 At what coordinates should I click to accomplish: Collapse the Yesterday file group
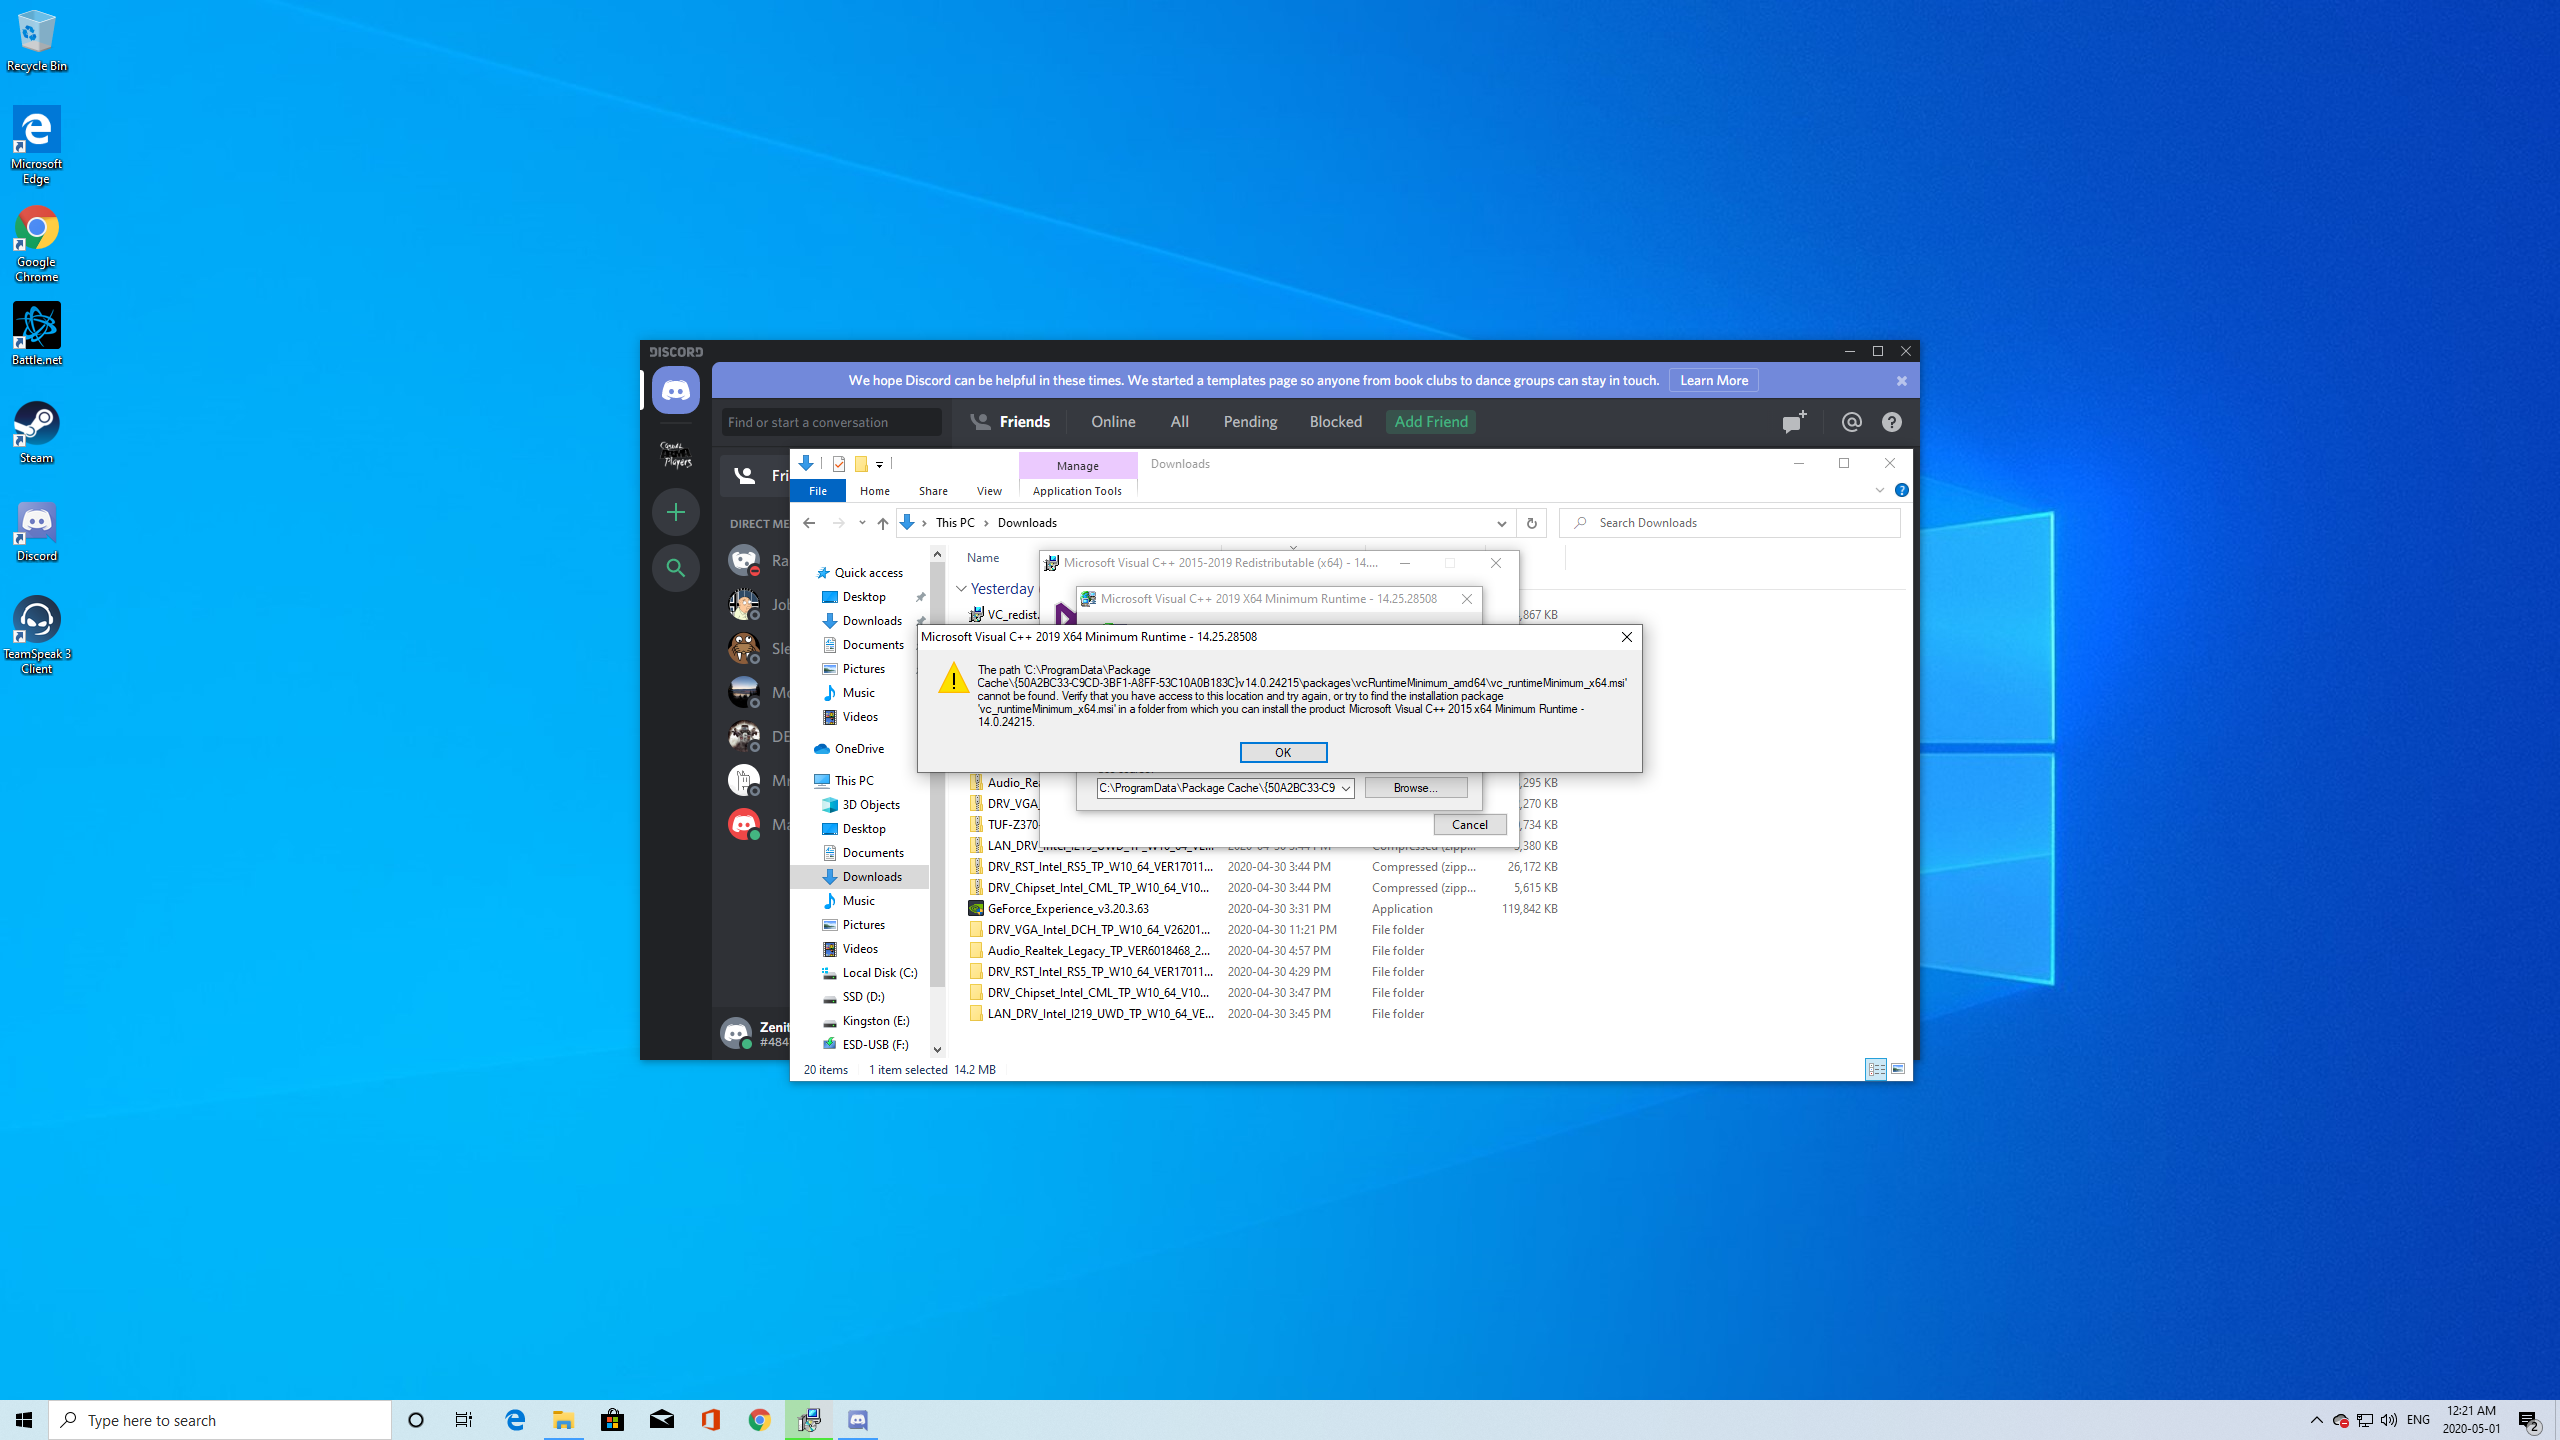961,589
